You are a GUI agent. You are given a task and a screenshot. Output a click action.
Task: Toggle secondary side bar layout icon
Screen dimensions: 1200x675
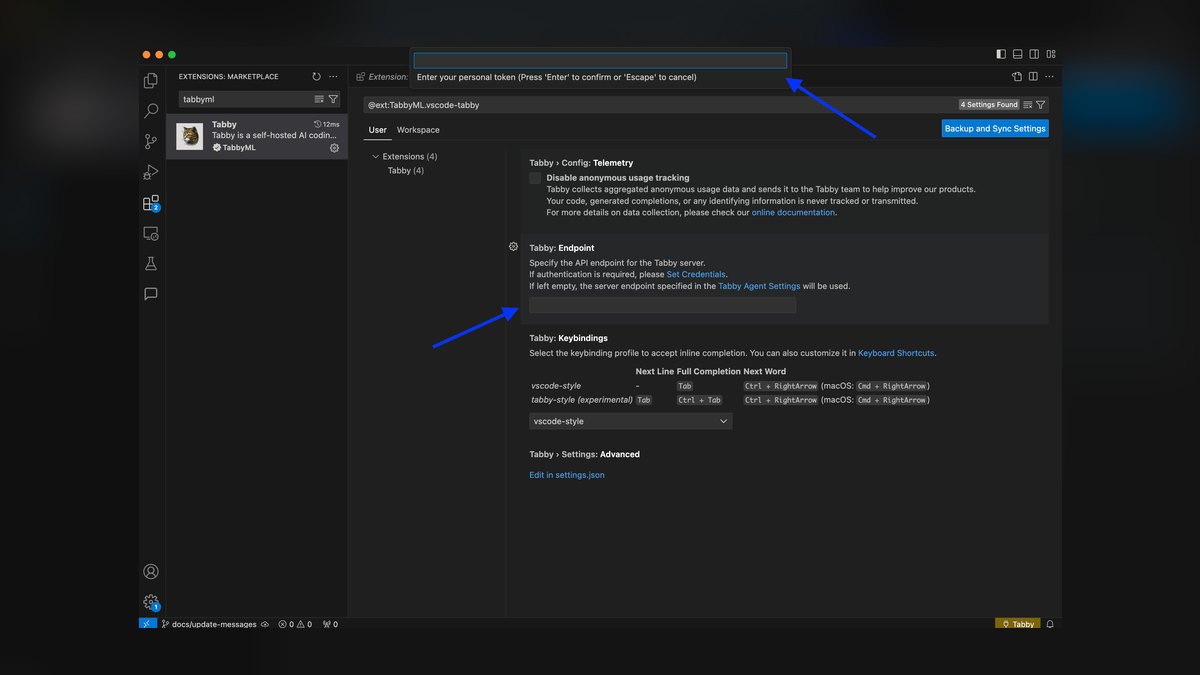(1035, 54)
